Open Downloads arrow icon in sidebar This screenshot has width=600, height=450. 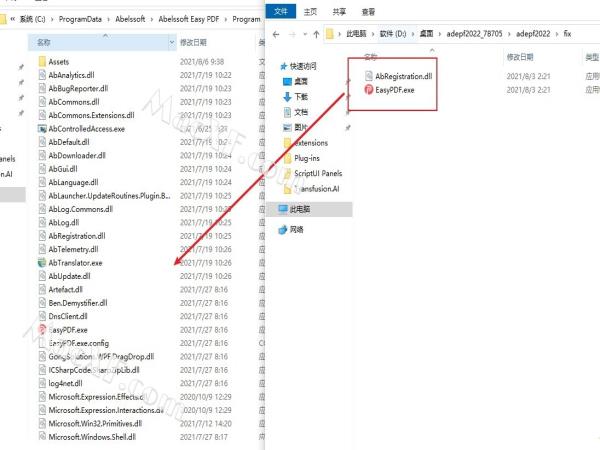(x=287, y=97)
